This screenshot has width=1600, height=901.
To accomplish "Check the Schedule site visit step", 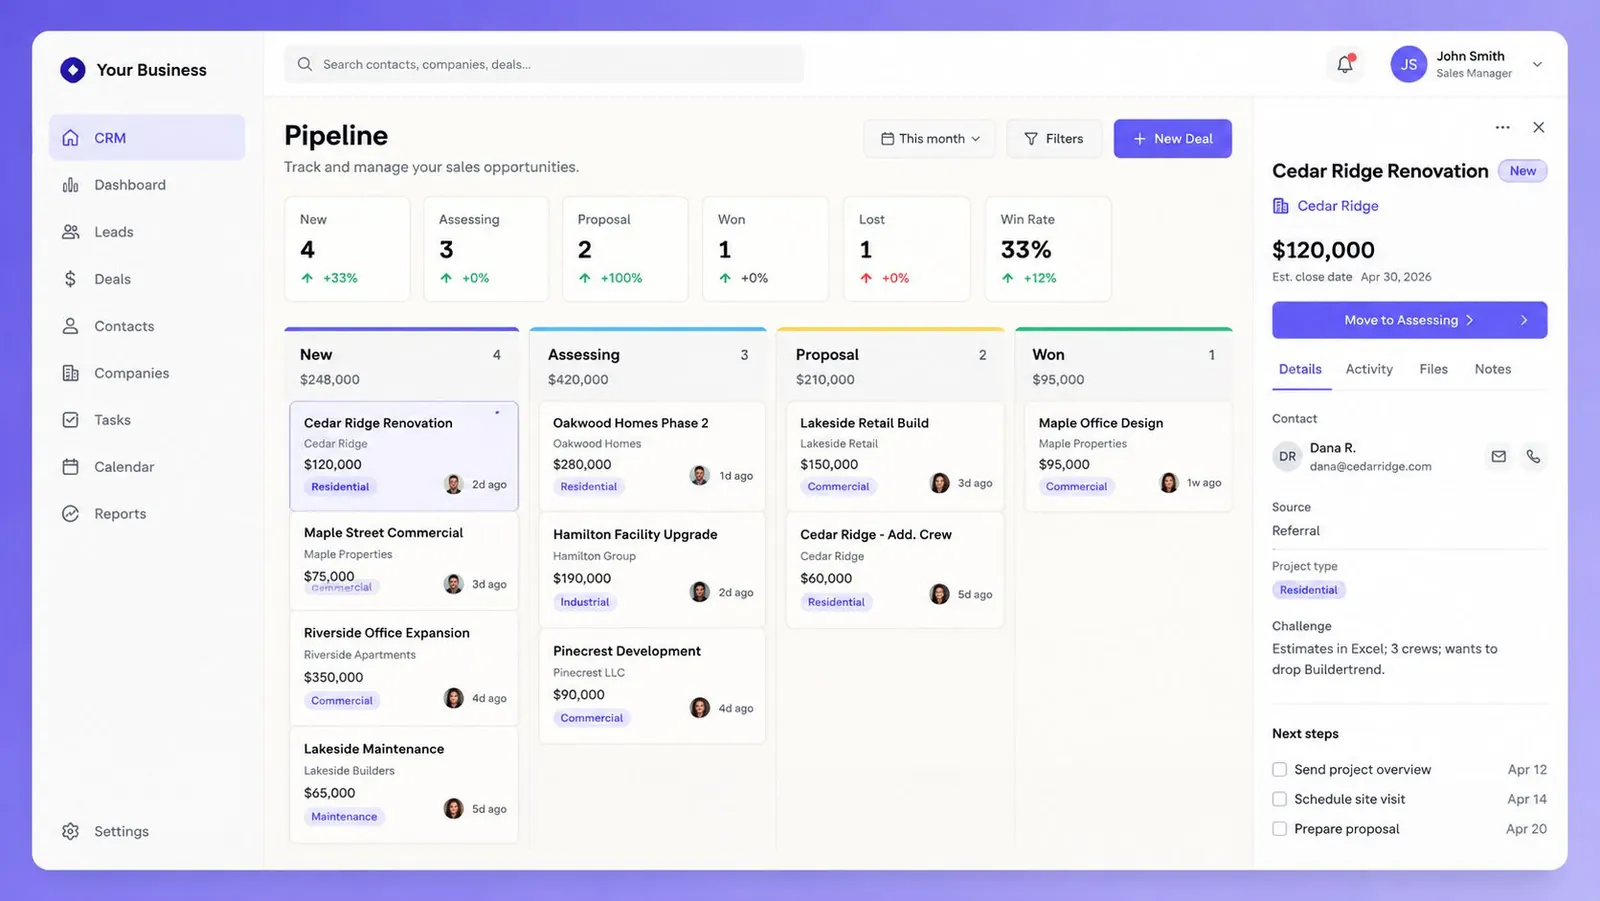I will click(1279, 799).
